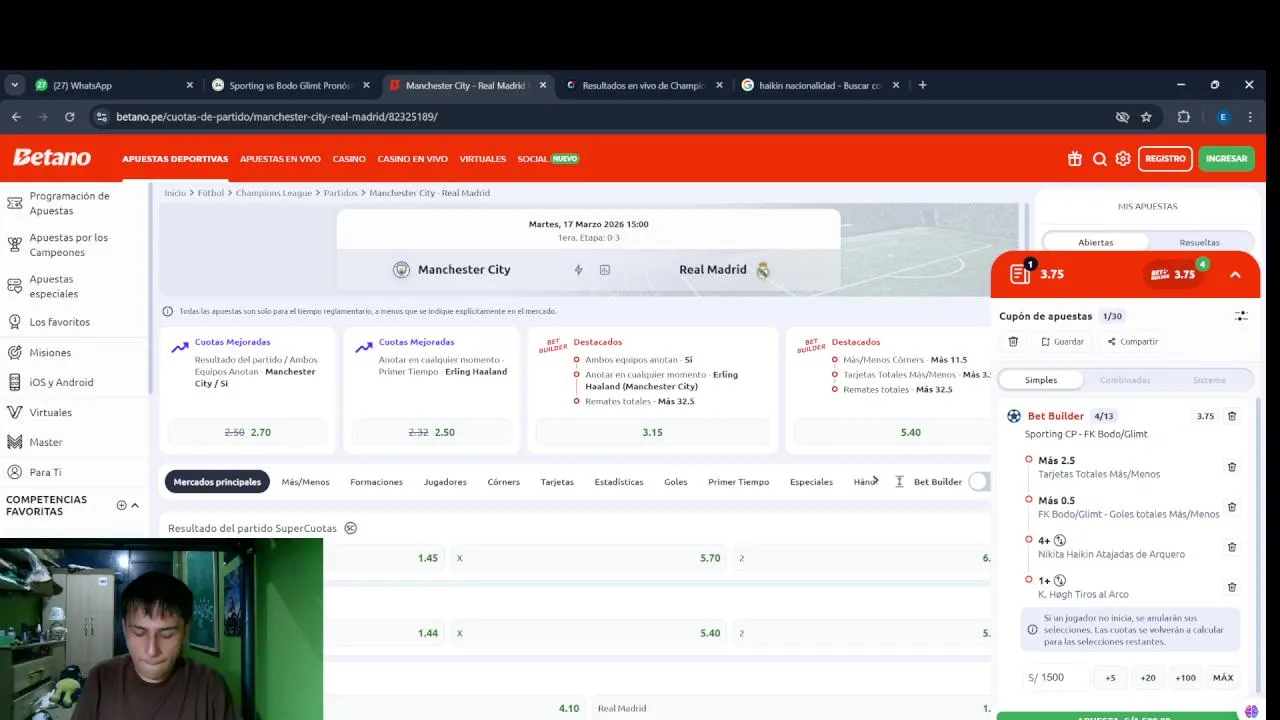Switch to Abiertas in Mis Apuestas

[1095, 242]
